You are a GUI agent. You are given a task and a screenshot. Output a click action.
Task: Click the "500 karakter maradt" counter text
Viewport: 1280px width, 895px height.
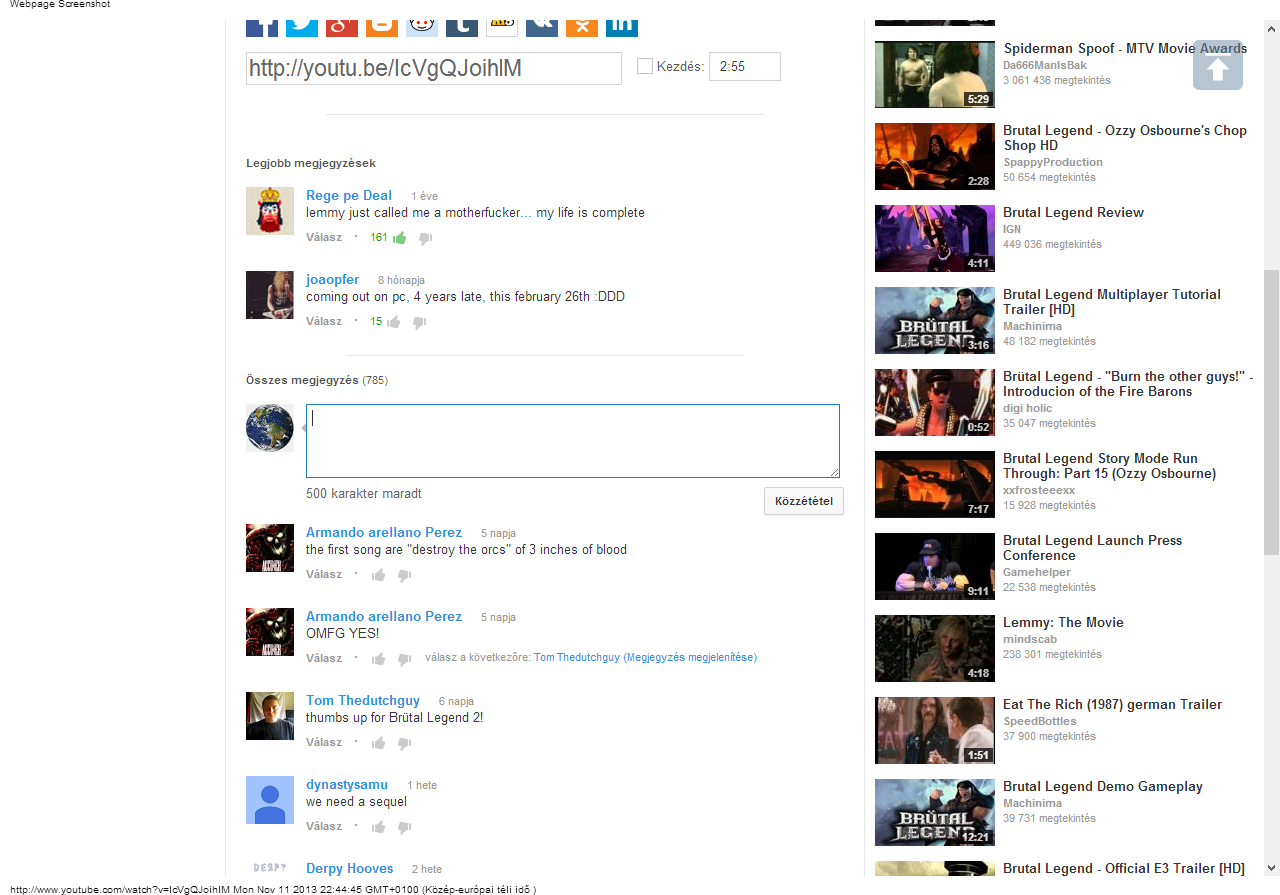[x=364, y=494]
